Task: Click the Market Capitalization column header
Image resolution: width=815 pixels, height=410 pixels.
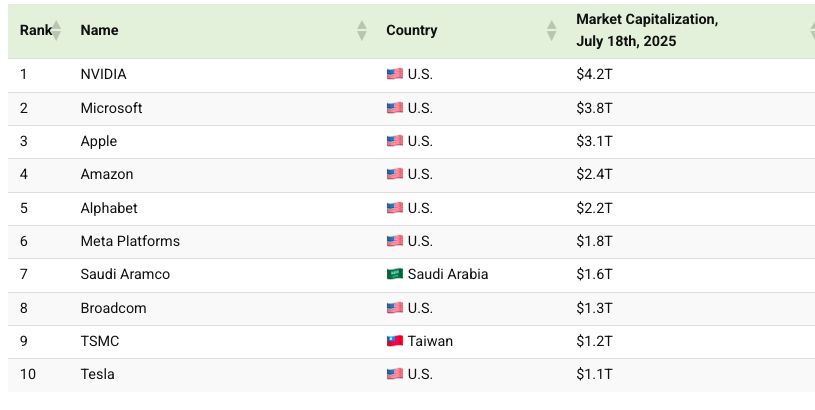Action: click(x=647, y=30)
